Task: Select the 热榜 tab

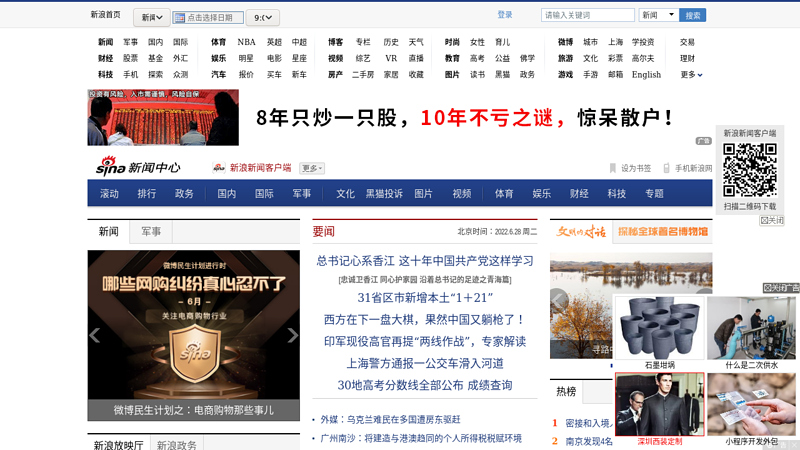Action: coord(566,391)
